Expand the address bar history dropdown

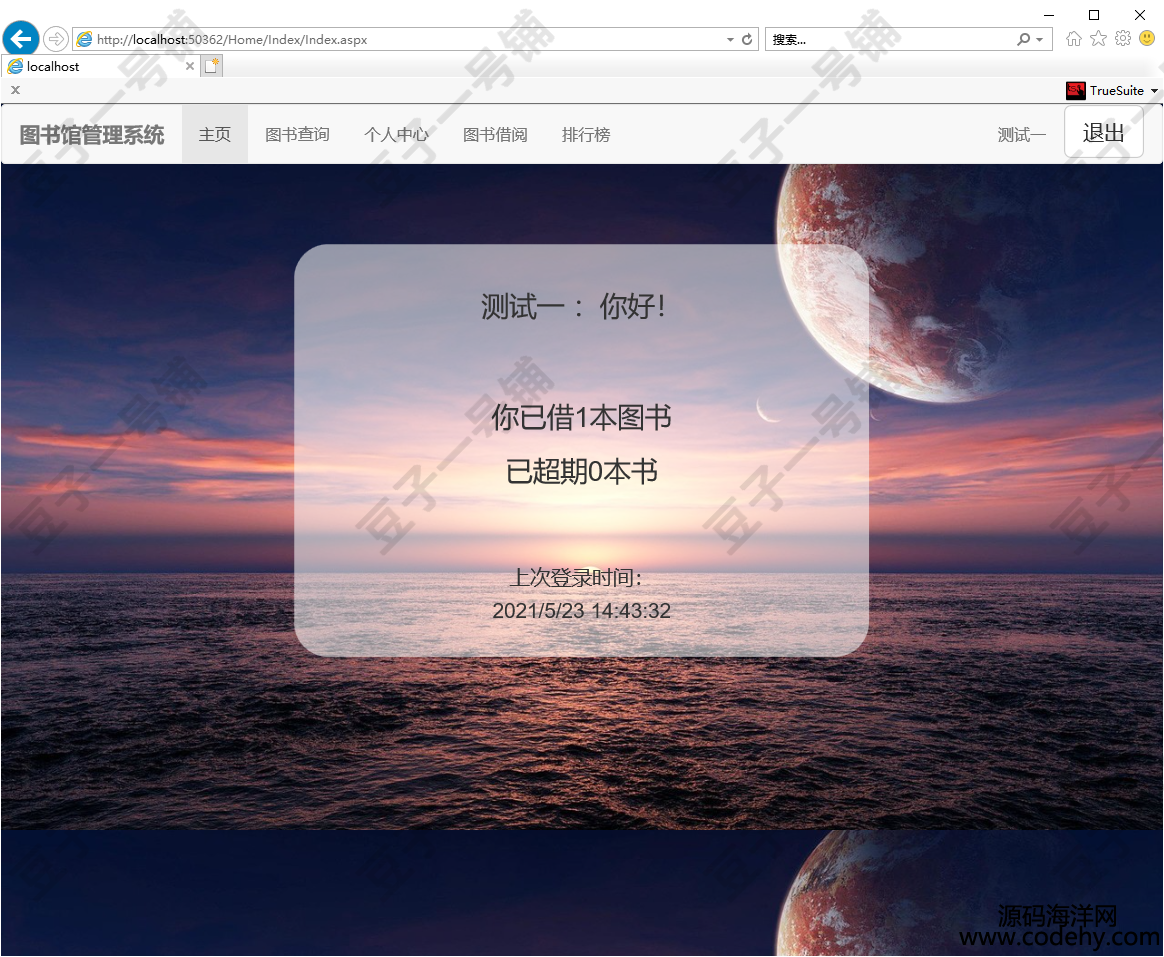click(730, 39)
